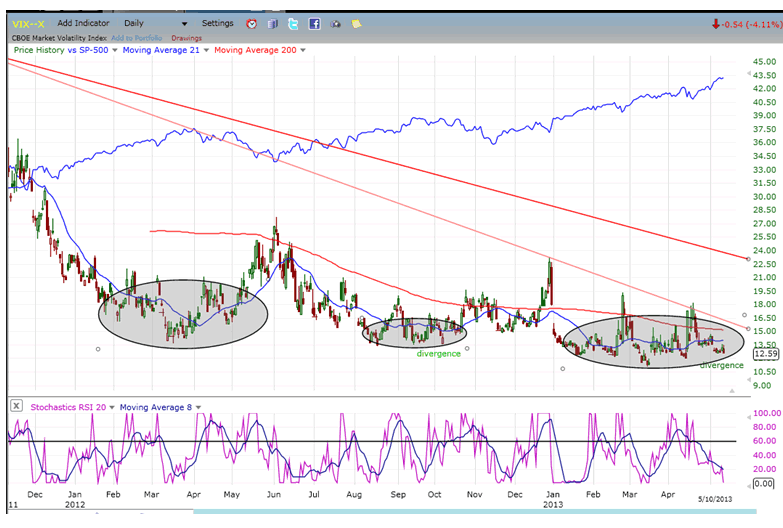The width and height of the screenshot is (783, 528).
Task: Click the yellow note icon
Action: (x=356, y=23)
